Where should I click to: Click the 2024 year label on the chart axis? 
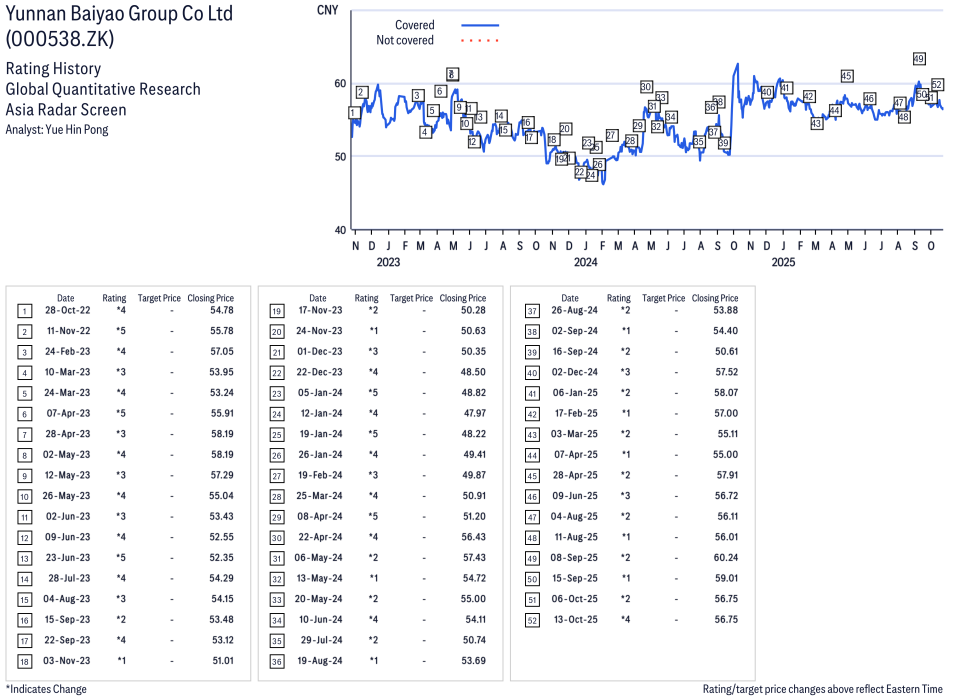585,263
